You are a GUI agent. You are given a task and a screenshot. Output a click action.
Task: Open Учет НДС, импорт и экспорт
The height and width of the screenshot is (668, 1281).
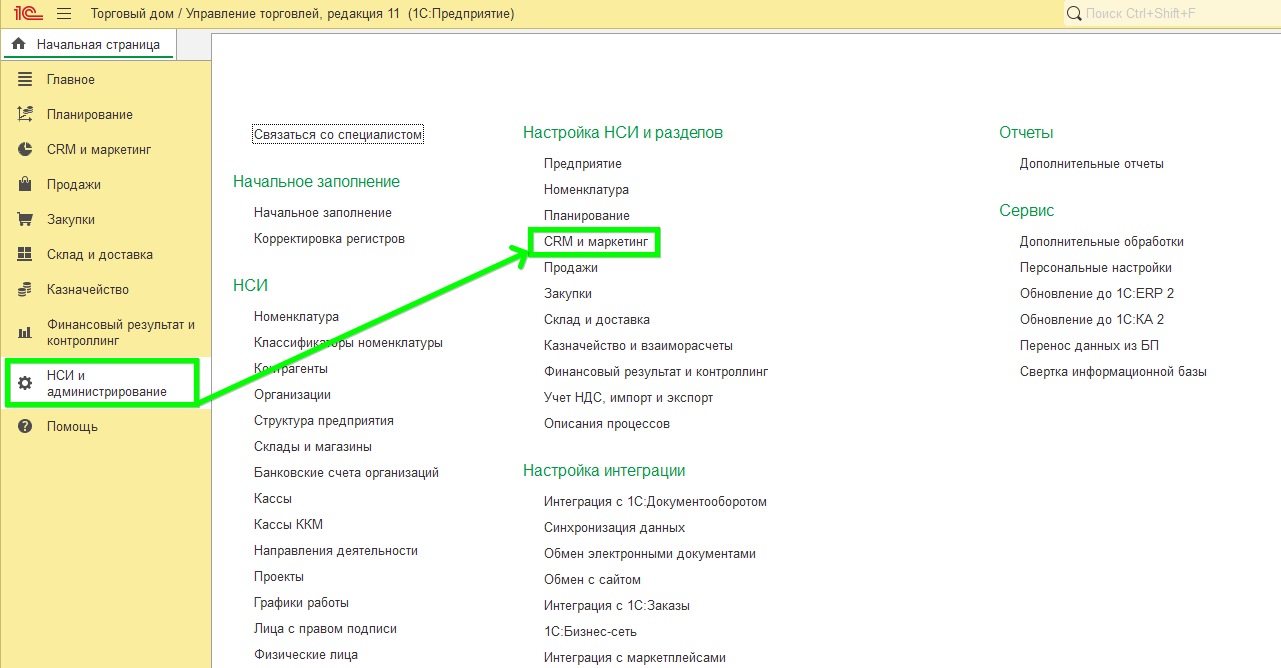629,398
